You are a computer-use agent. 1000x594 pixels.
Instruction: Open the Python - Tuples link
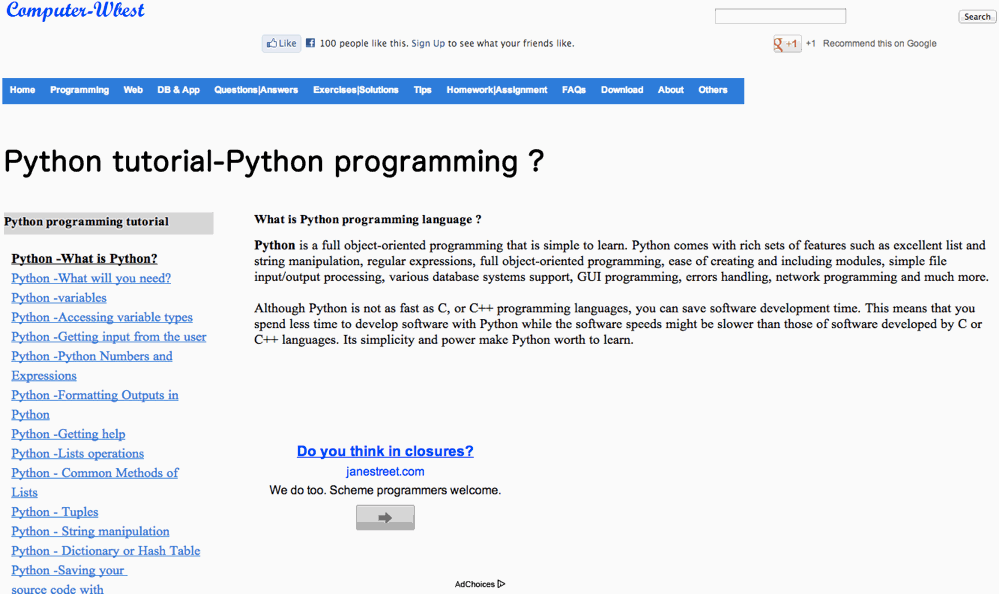click(x=55, y=512)
